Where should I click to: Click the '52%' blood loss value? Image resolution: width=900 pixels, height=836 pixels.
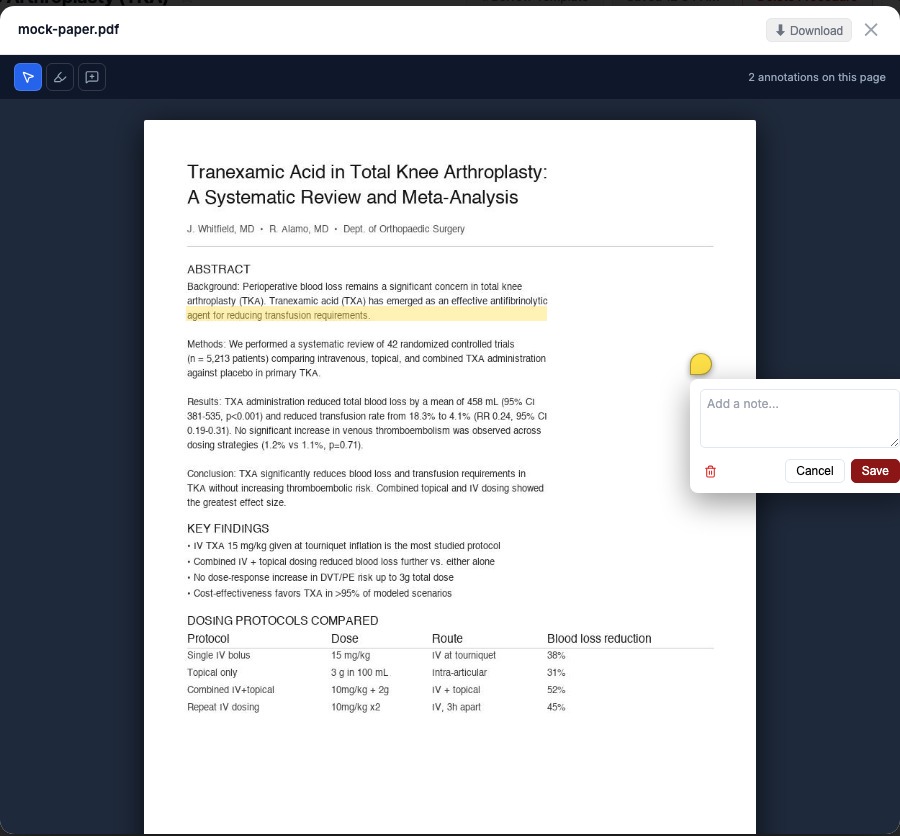coord(556,690)
